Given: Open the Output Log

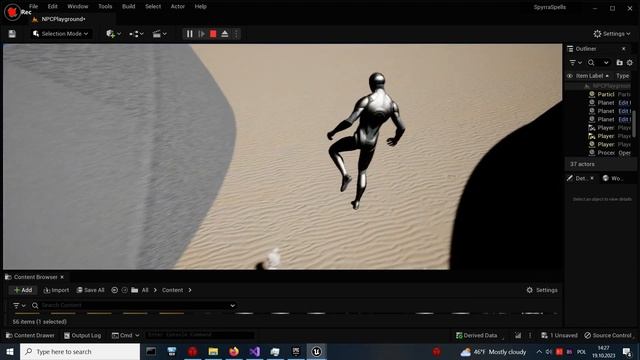Looking at the screenshot, I should coord(82,336).
